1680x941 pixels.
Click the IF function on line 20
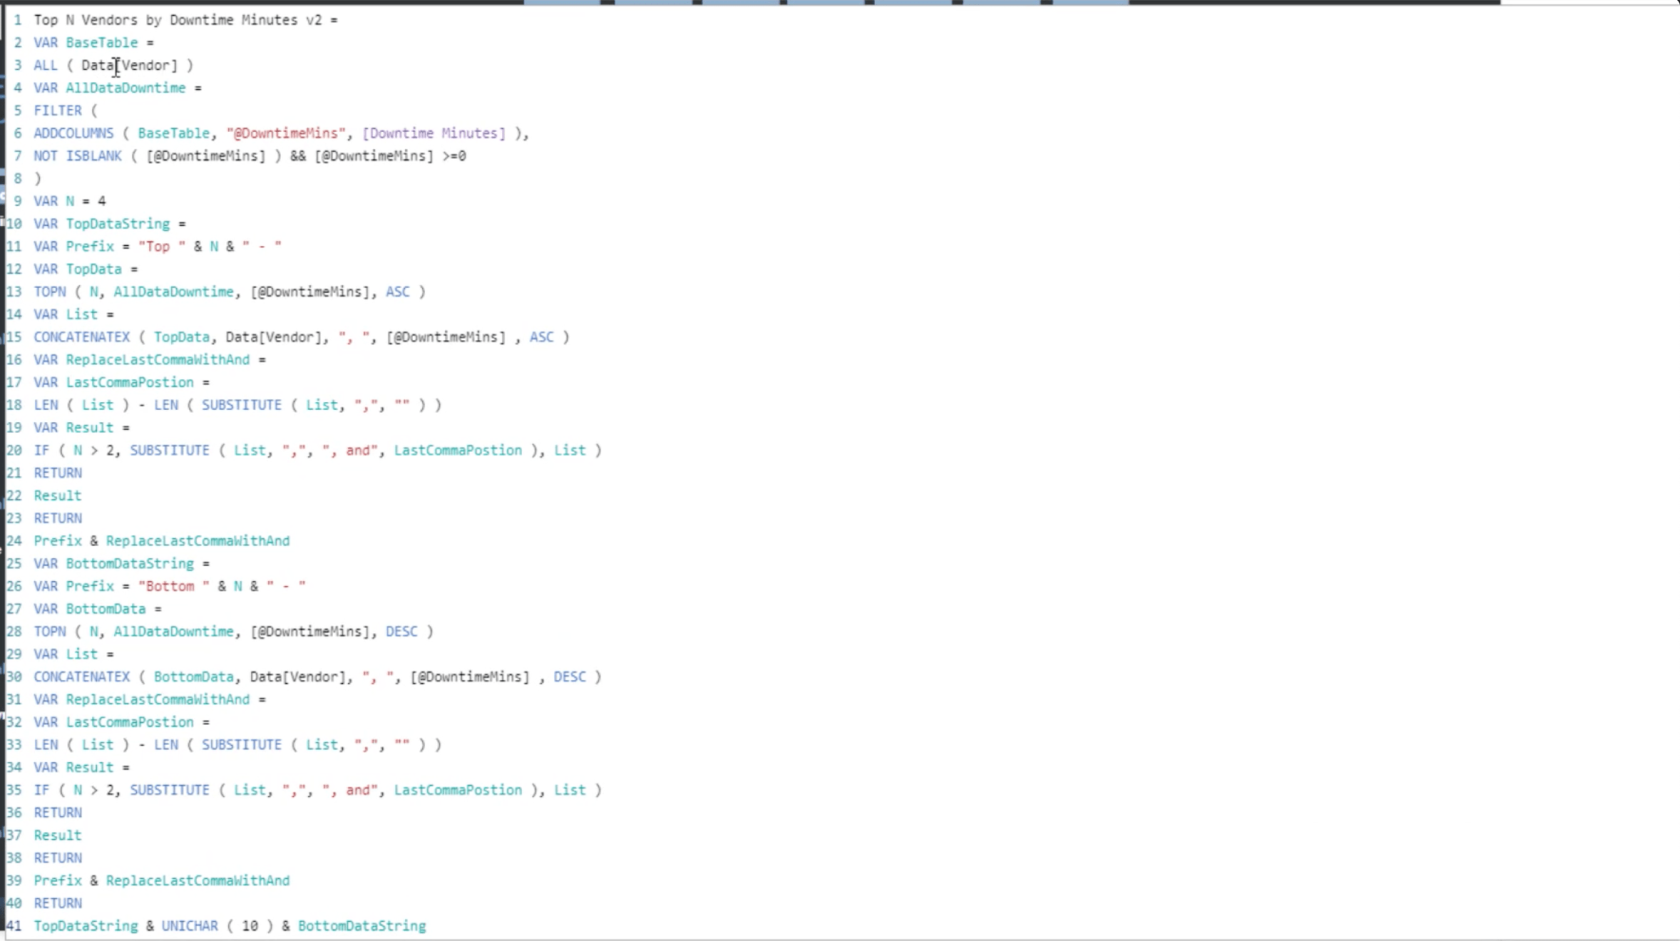pyautogui.click(x=42, y=451)
